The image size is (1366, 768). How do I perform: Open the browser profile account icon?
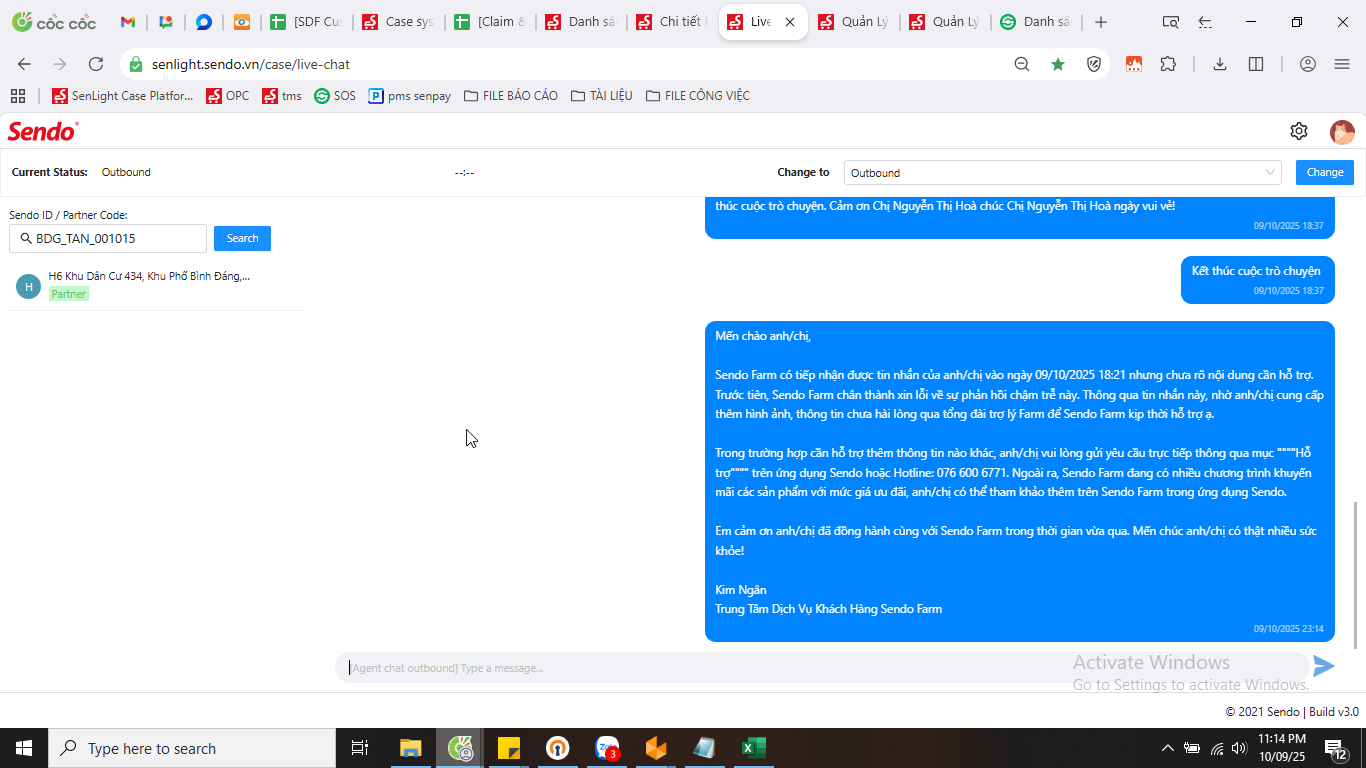pos(1308,64)
